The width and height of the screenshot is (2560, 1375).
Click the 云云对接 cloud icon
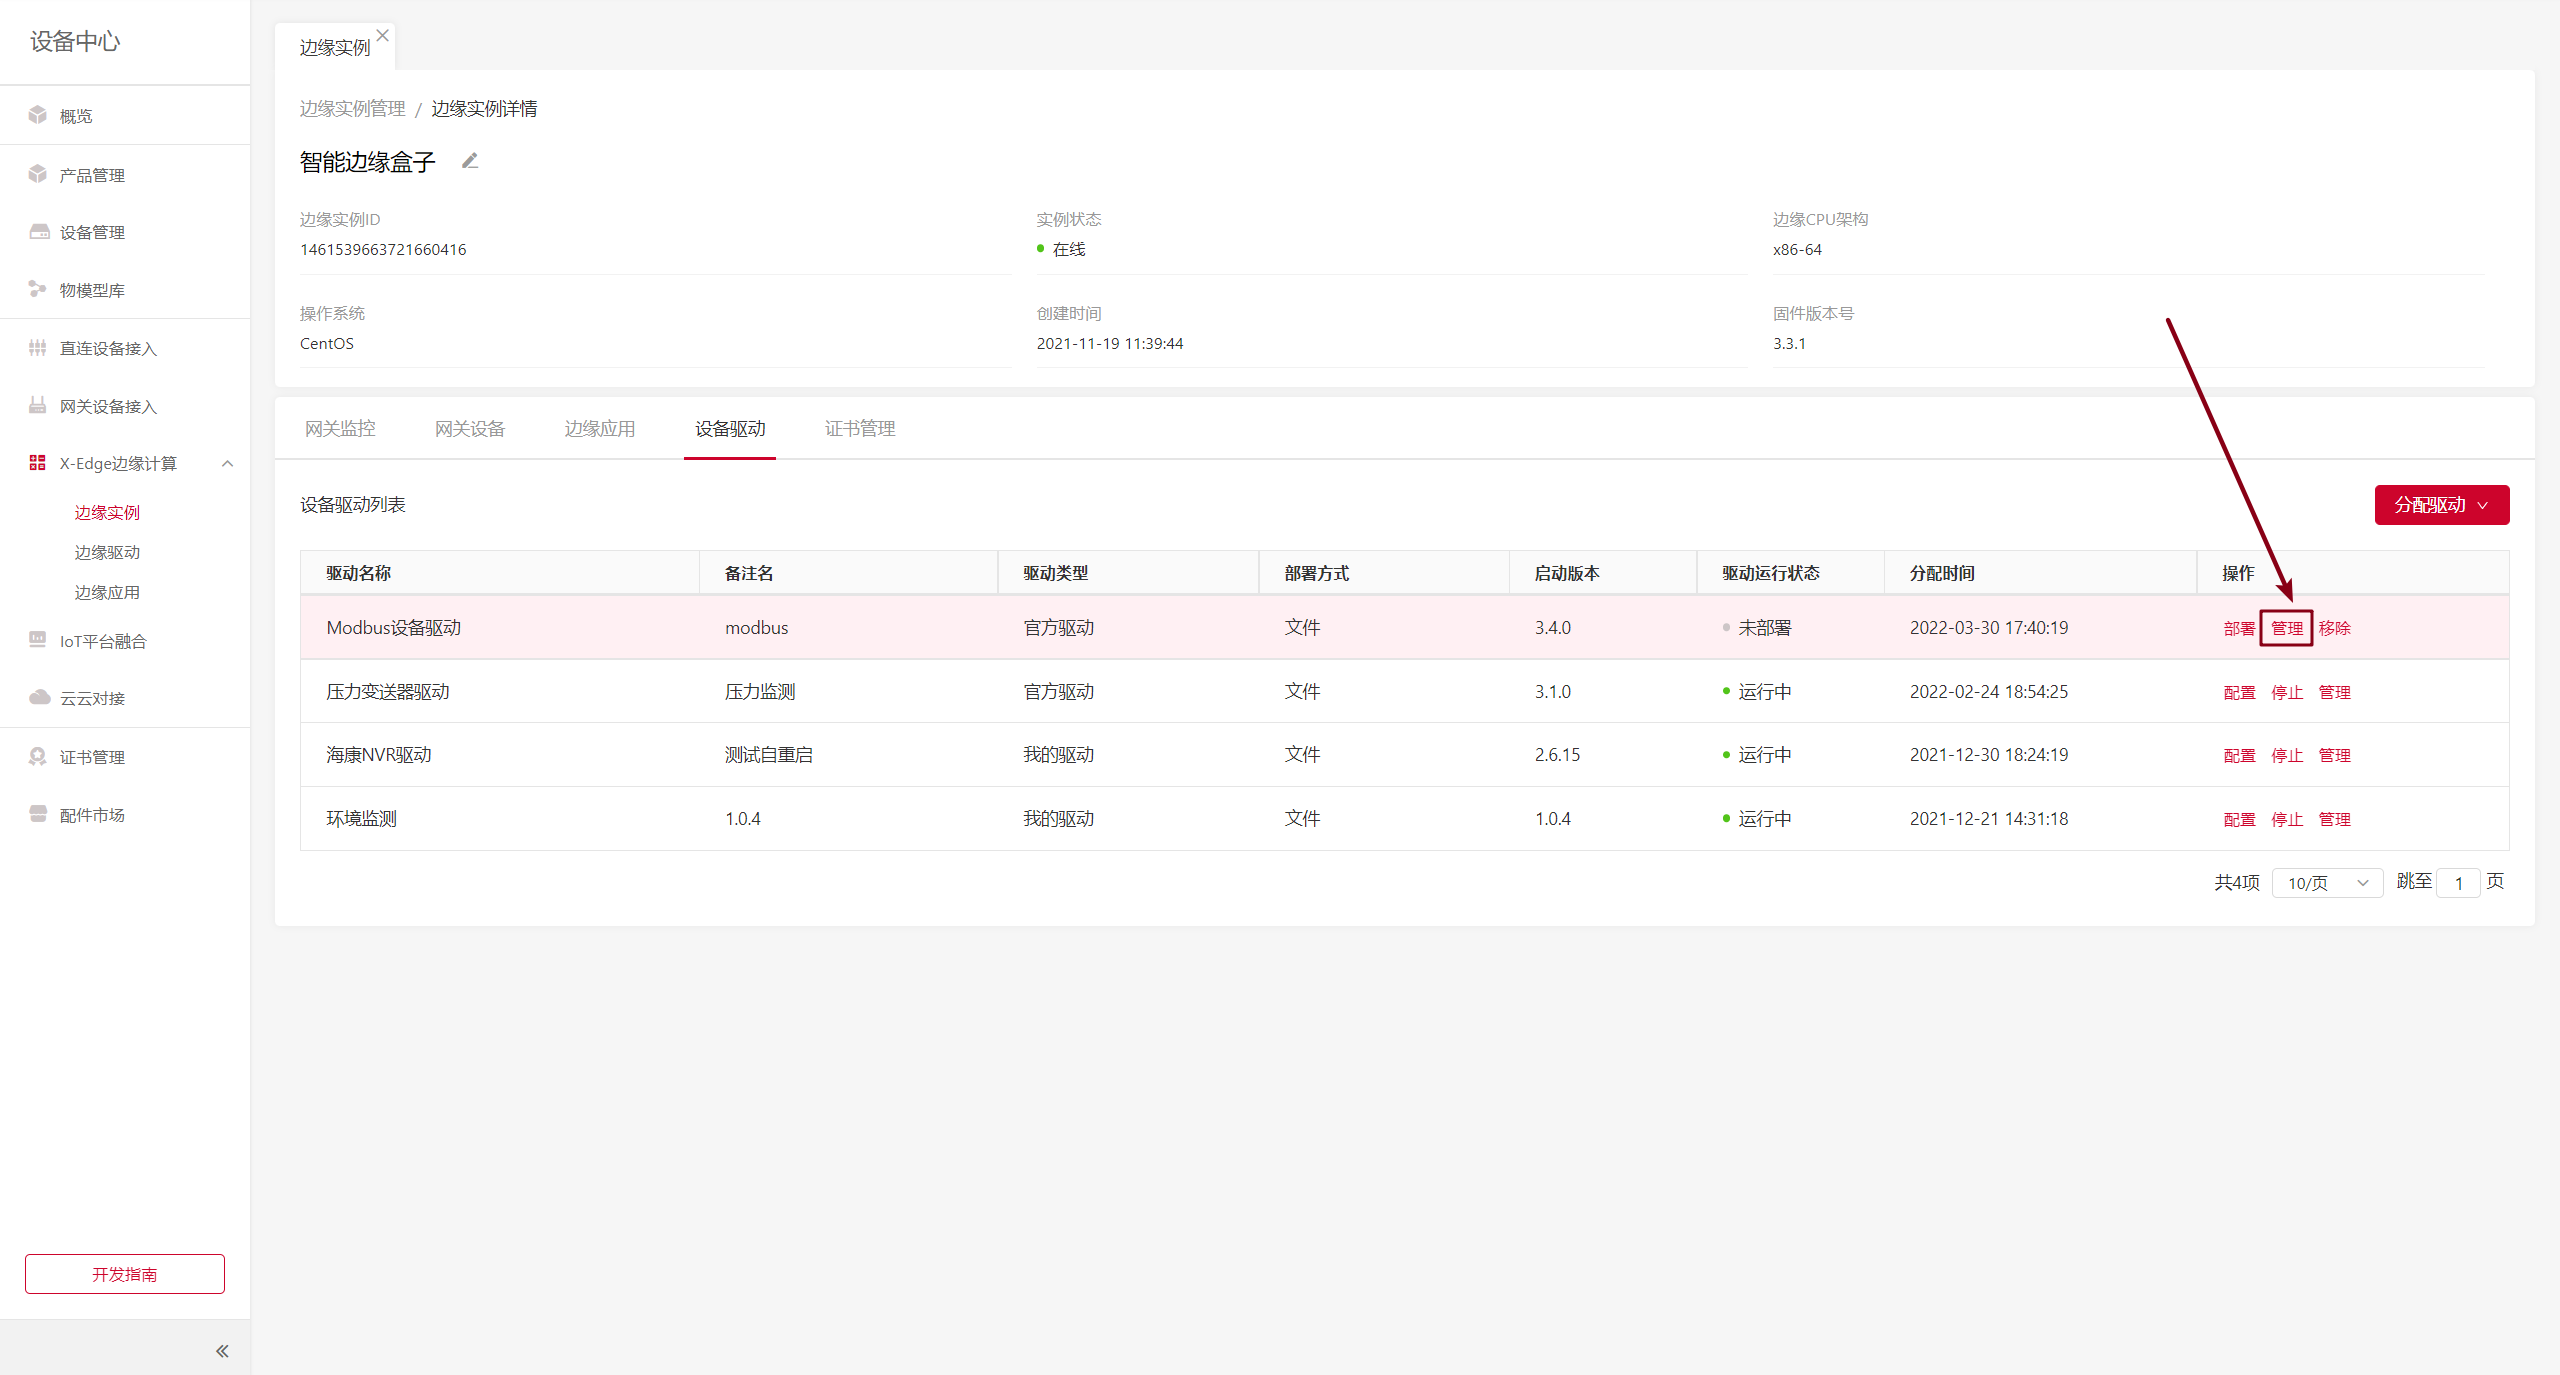[38, 698]
